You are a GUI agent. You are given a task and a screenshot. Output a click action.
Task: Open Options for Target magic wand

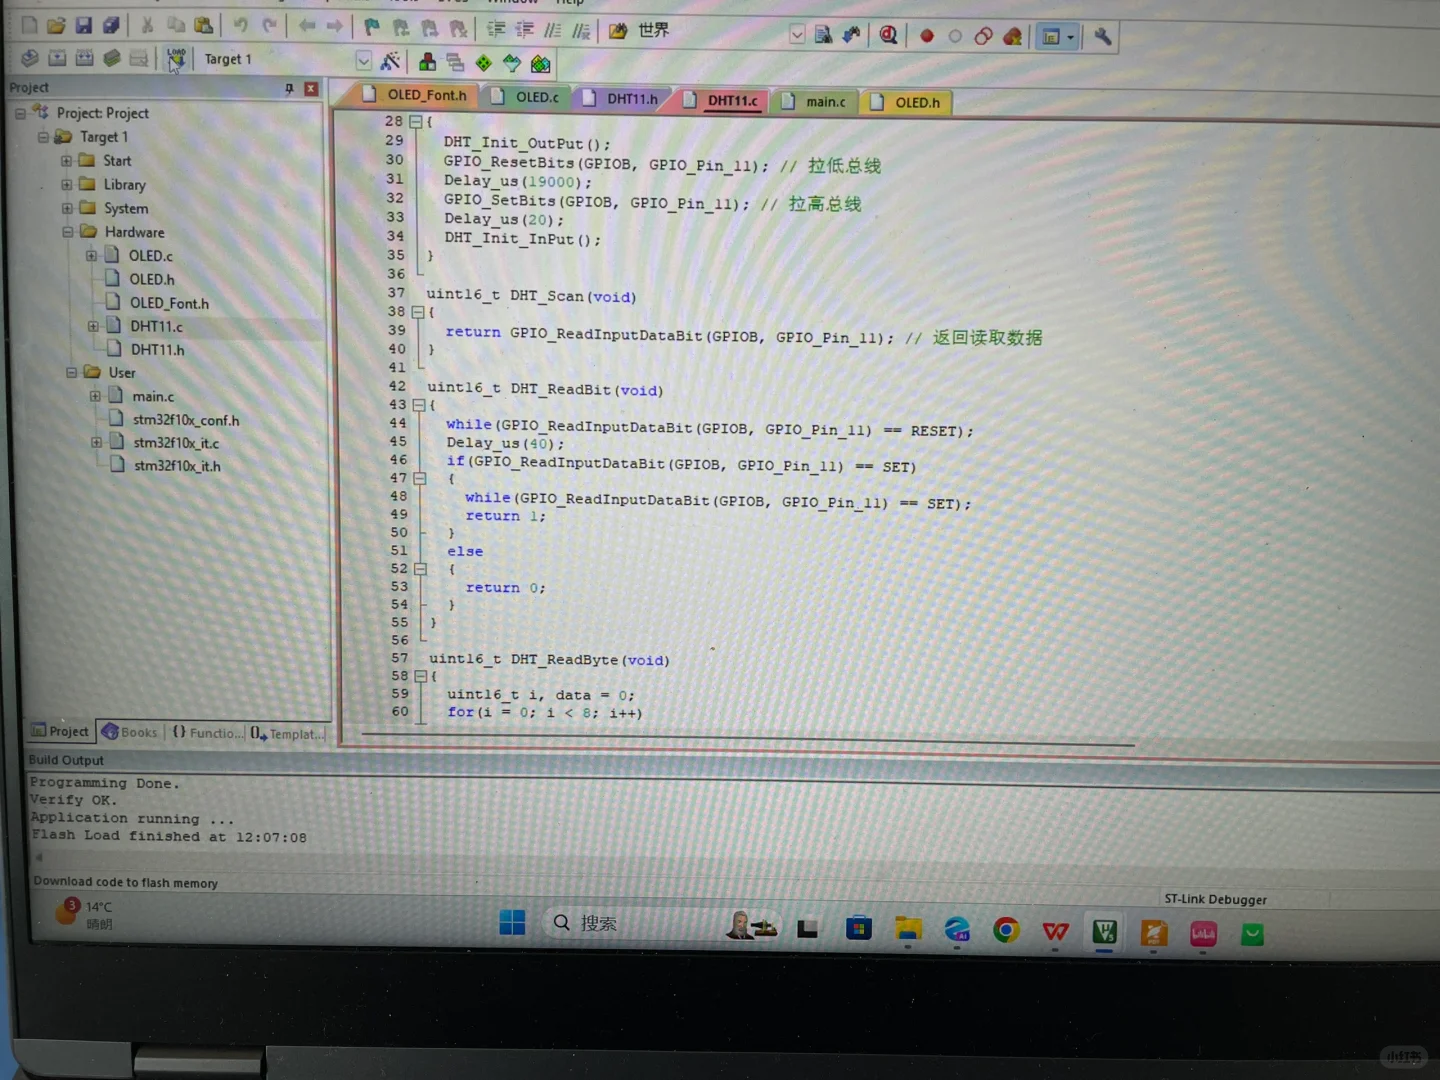click(390, 62)
